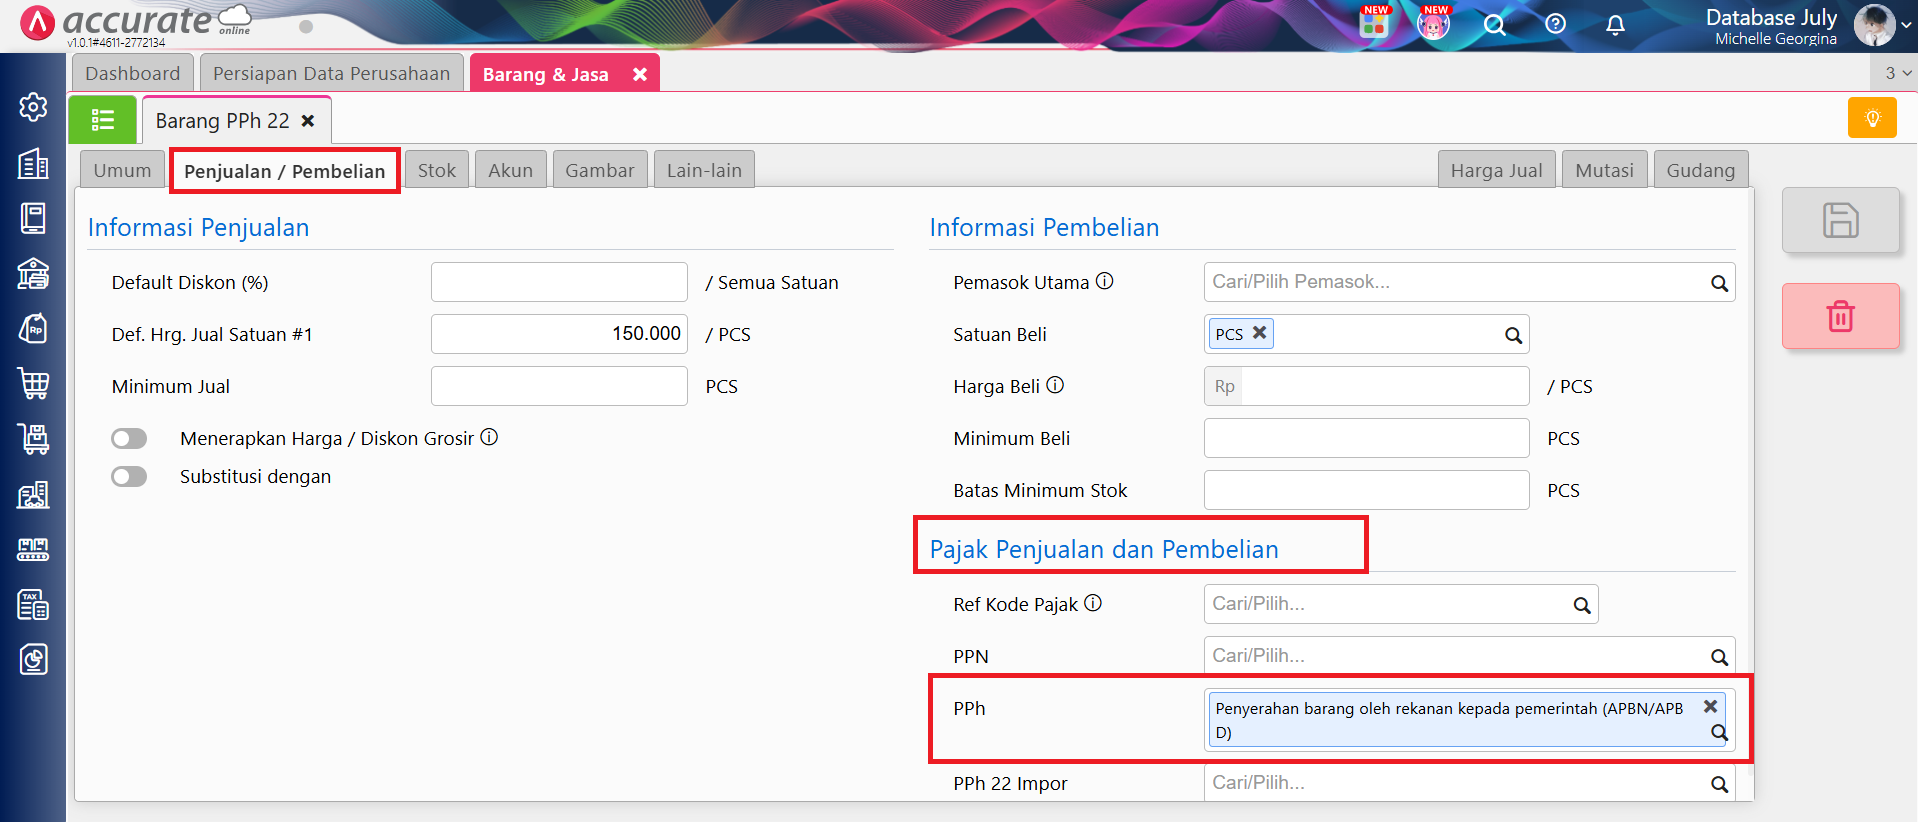Open the Akun tab

coord(511,170)
